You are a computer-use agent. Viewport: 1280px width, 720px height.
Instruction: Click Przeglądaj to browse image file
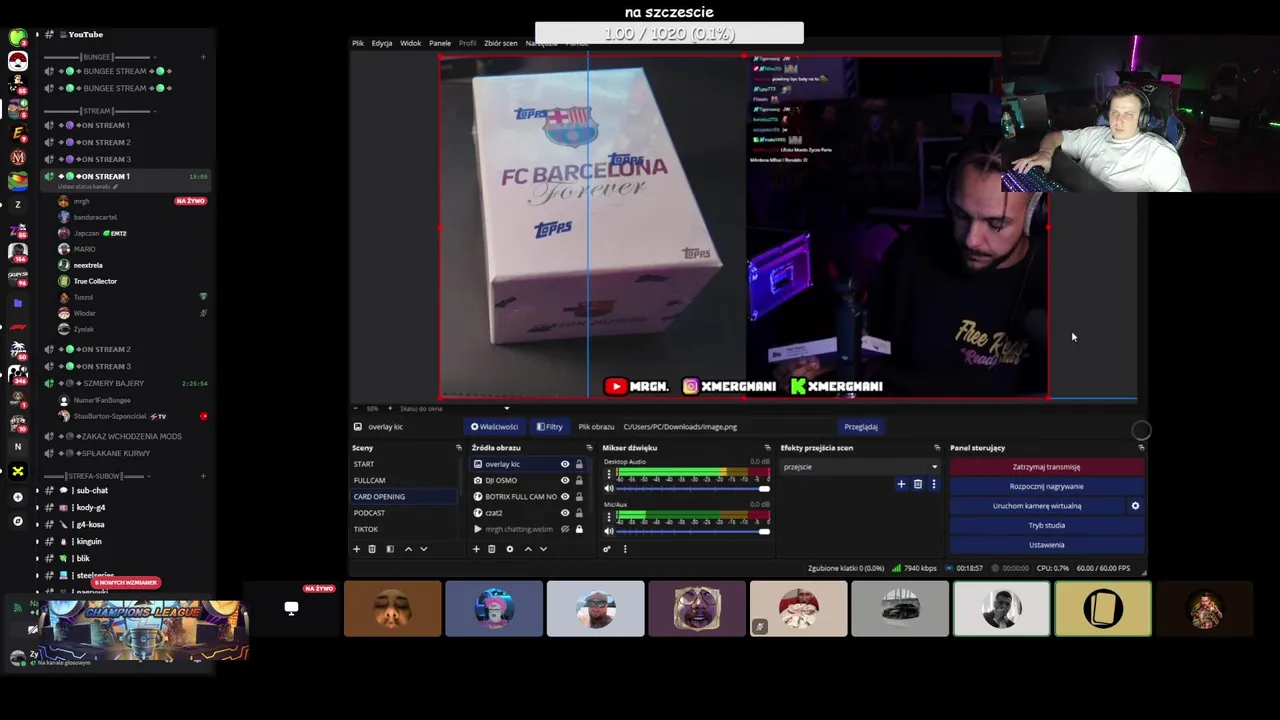861,427
